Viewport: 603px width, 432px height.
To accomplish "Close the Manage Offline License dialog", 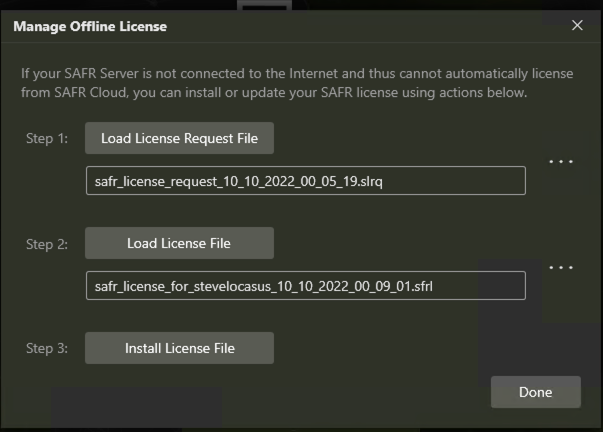I will [x=577, y=26].
